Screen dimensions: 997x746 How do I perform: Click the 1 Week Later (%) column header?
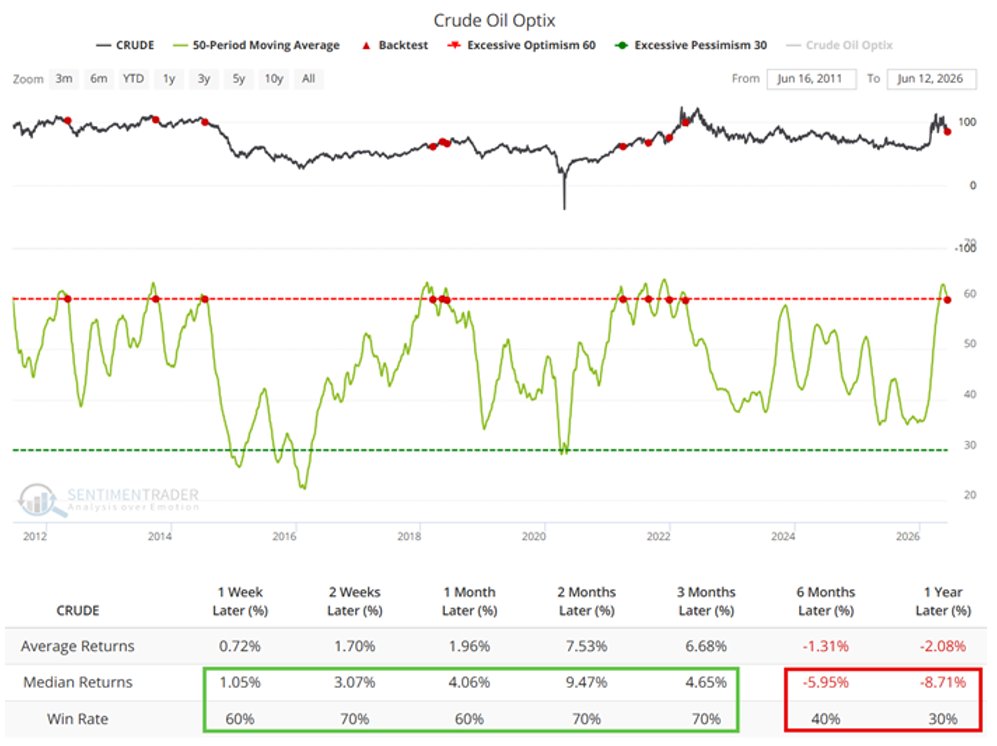240,601
